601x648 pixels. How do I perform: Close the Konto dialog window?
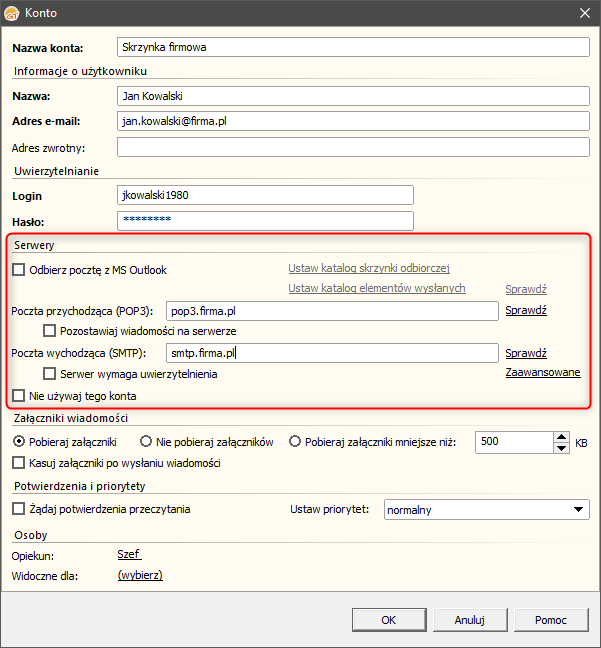click(x=585, y=13)
